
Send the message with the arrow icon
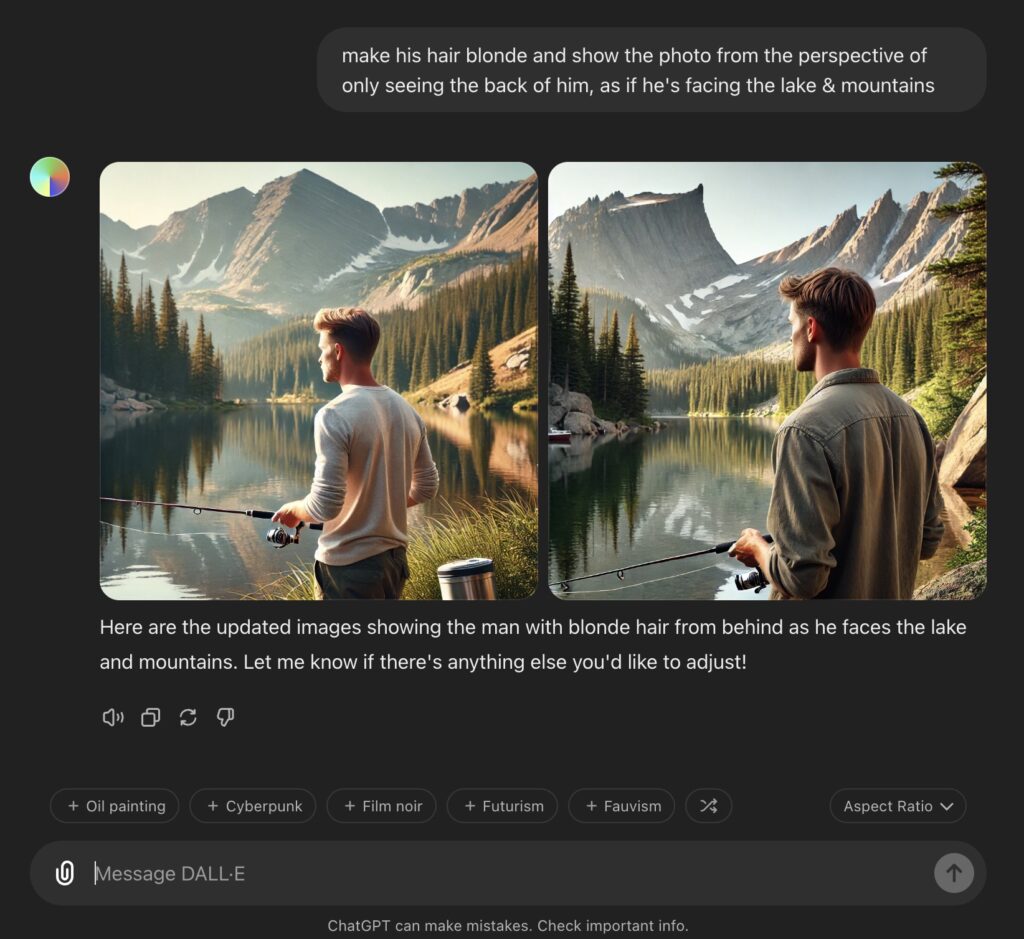(953, 873)
